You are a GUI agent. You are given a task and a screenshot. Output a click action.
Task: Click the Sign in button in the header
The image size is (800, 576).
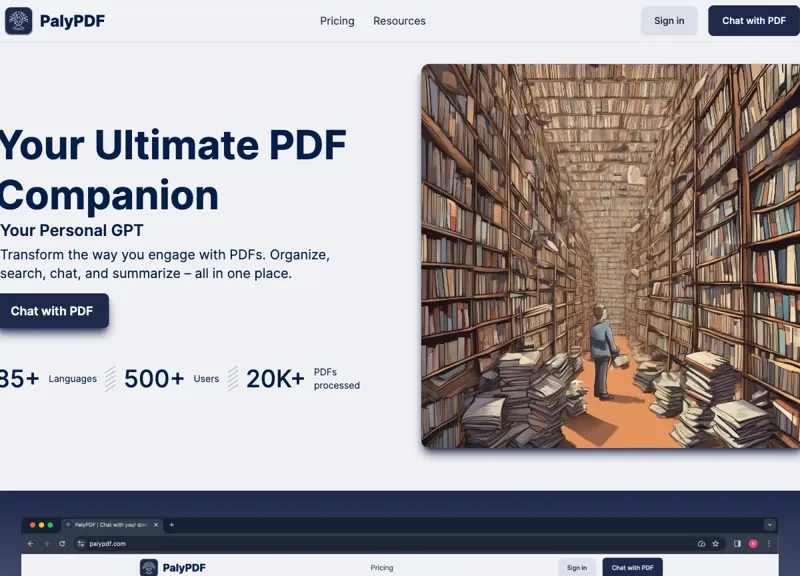click(x=668, y=20)
